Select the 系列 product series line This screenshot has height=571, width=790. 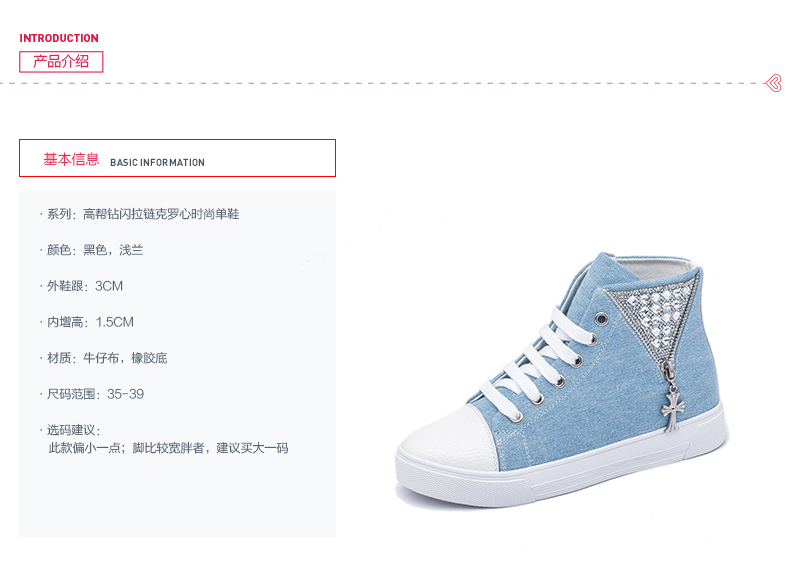[x=140, y=214]
